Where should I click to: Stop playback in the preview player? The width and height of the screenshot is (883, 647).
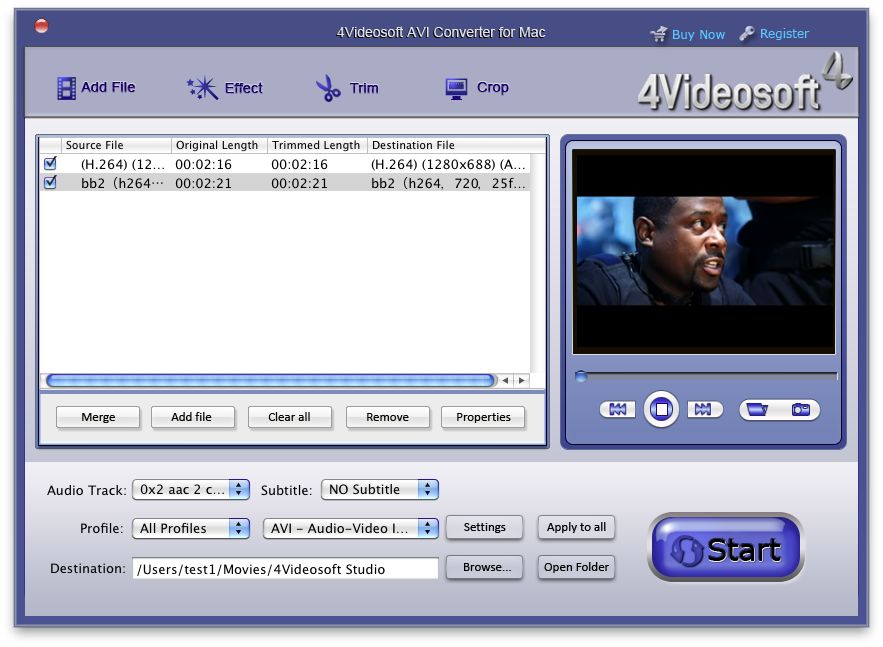[x=661, y=409]
